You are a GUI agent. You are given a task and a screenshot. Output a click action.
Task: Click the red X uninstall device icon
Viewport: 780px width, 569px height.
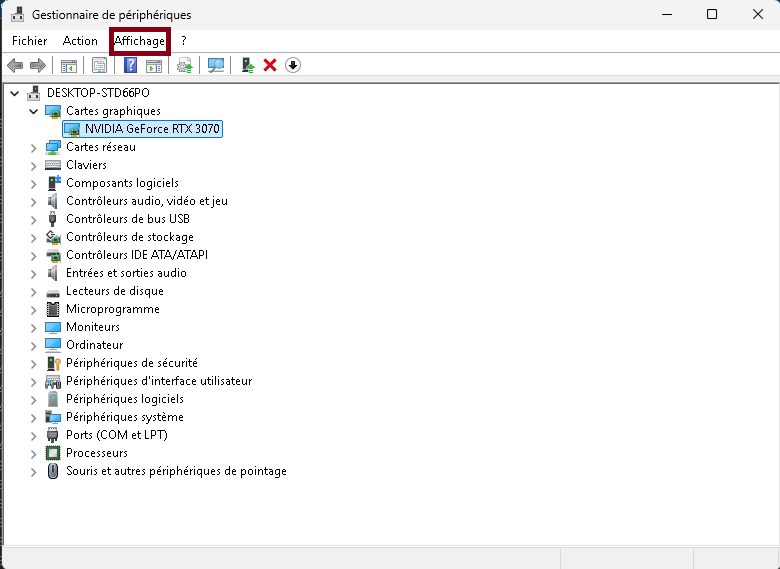pyautogui.click(x=270, y=66)
